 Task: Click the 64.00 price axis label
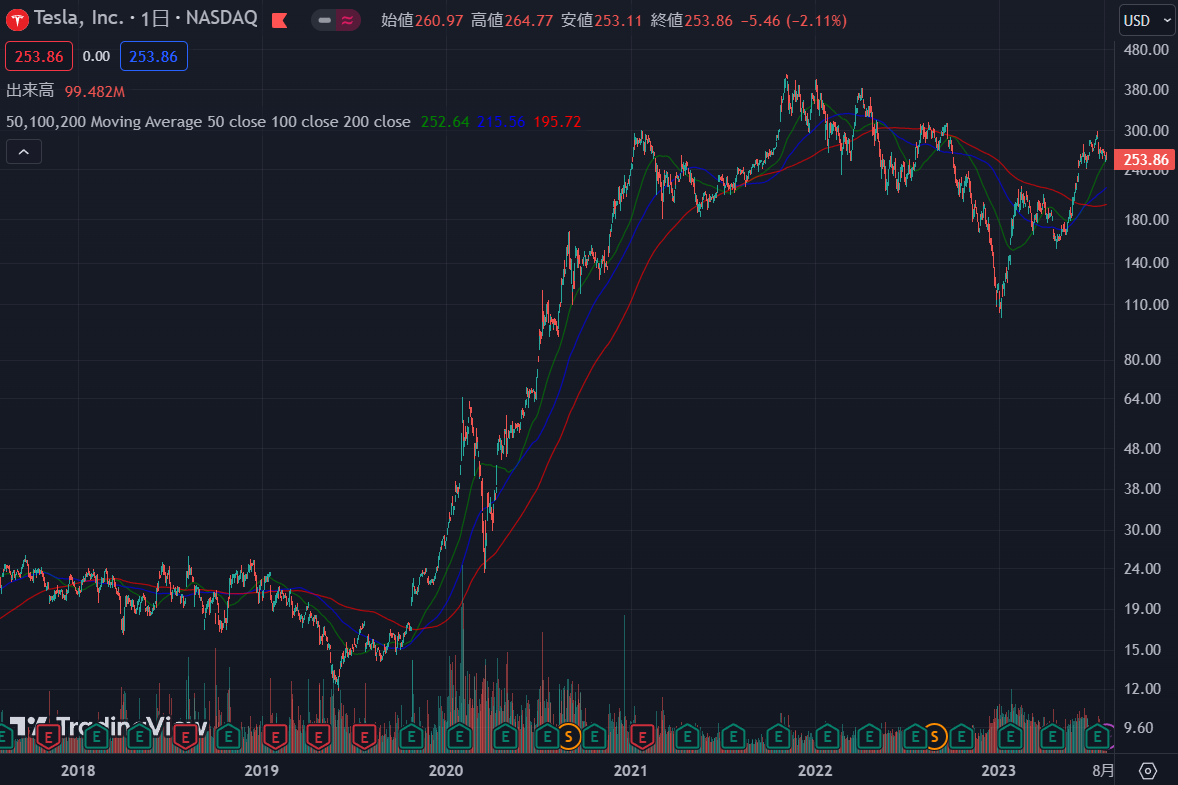1143,398
